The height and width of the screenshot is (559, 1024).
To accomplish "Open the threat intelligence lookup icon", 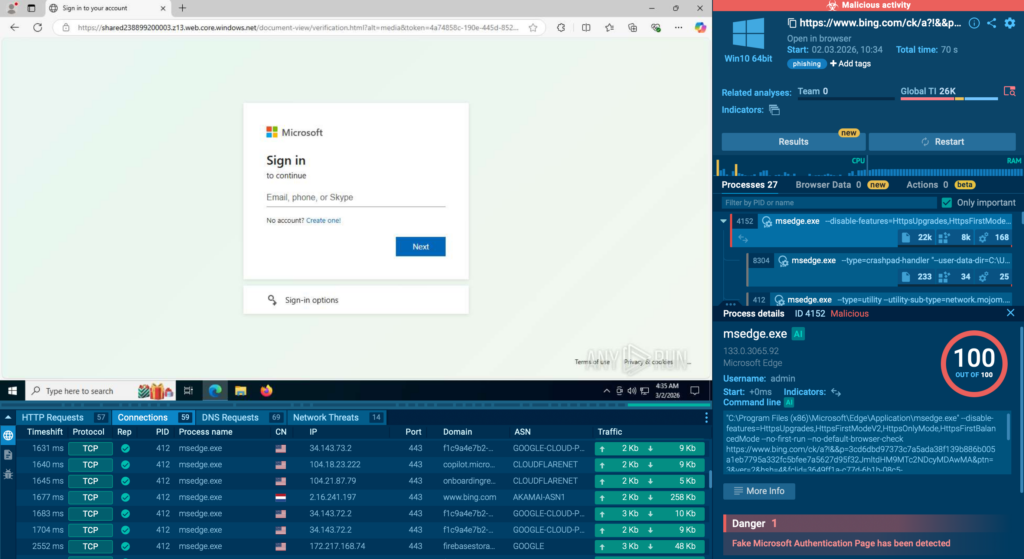I will pos(1010,91).
